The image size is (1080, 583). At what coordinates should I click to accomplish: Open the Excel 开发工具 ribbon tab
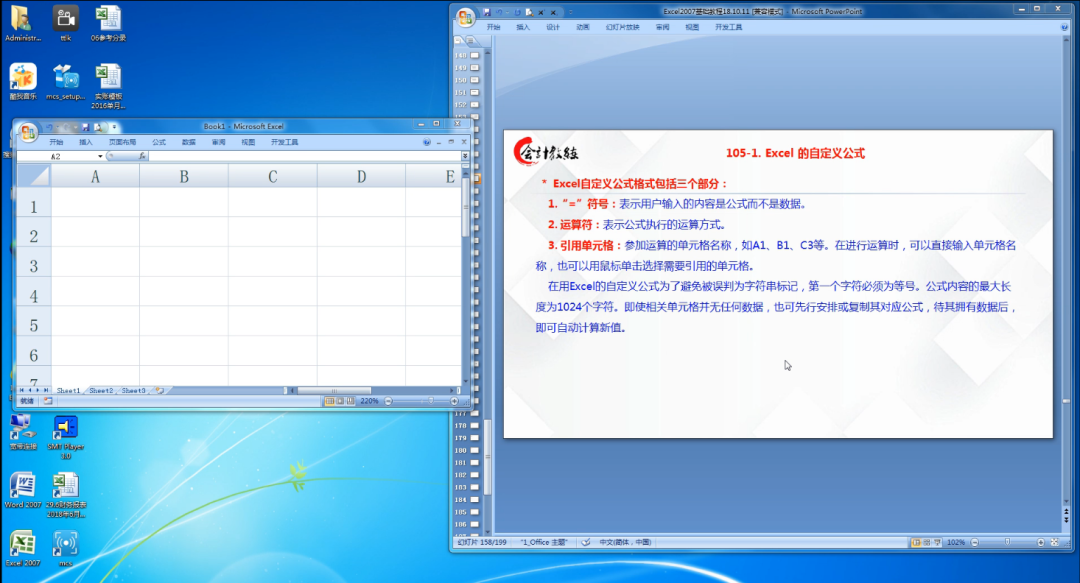click(284, 142)
